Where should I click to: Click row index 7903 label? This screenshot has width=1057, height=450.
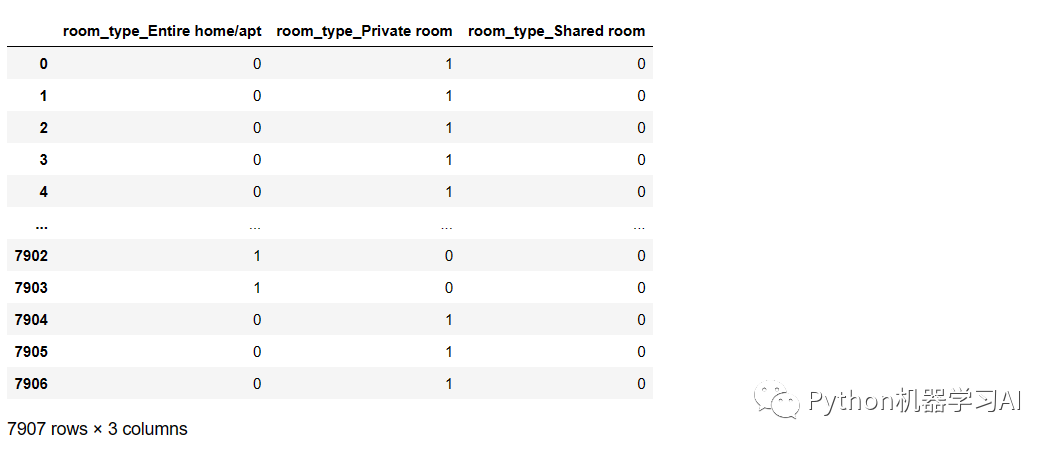coord(31,288)
